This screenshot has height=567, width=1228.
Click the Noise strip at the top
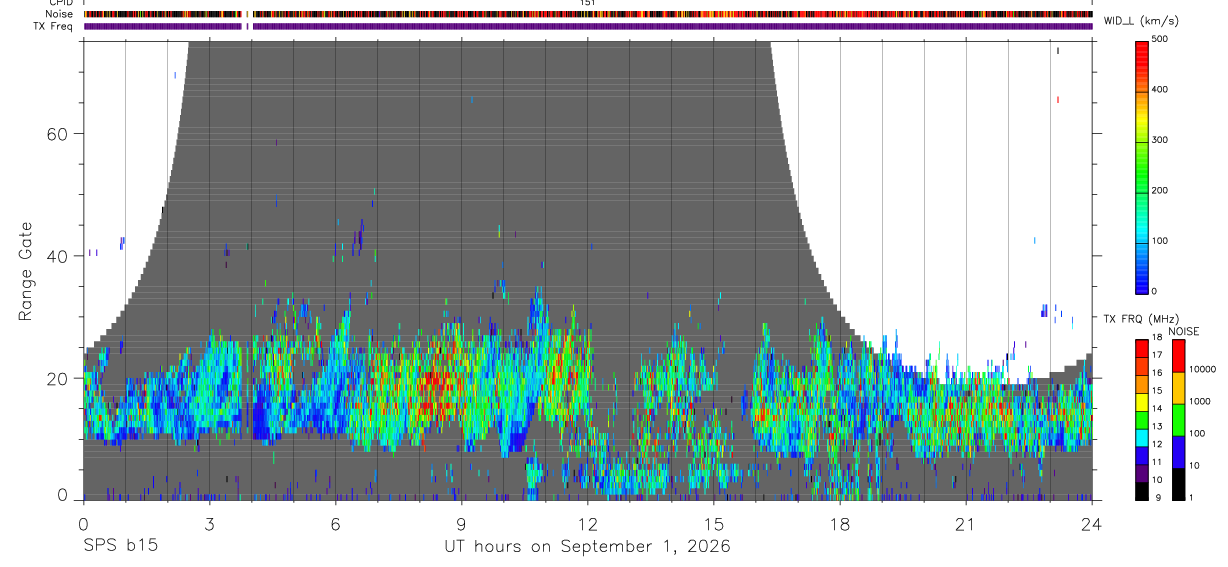587,14
